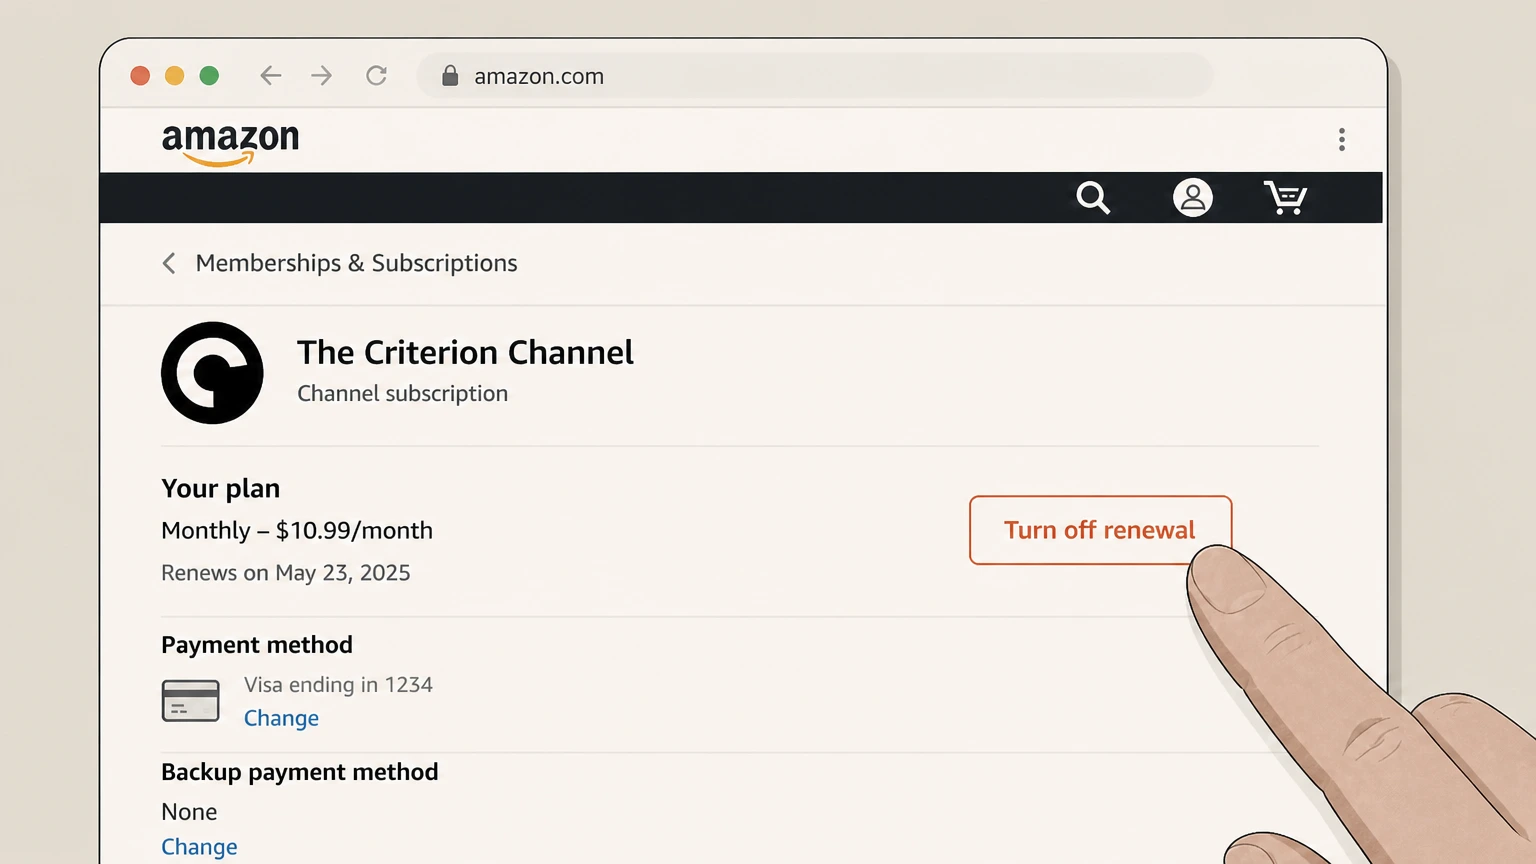The image size is (1536, 864).
Task: Click the credit card icon
Action: coord(190,700)
